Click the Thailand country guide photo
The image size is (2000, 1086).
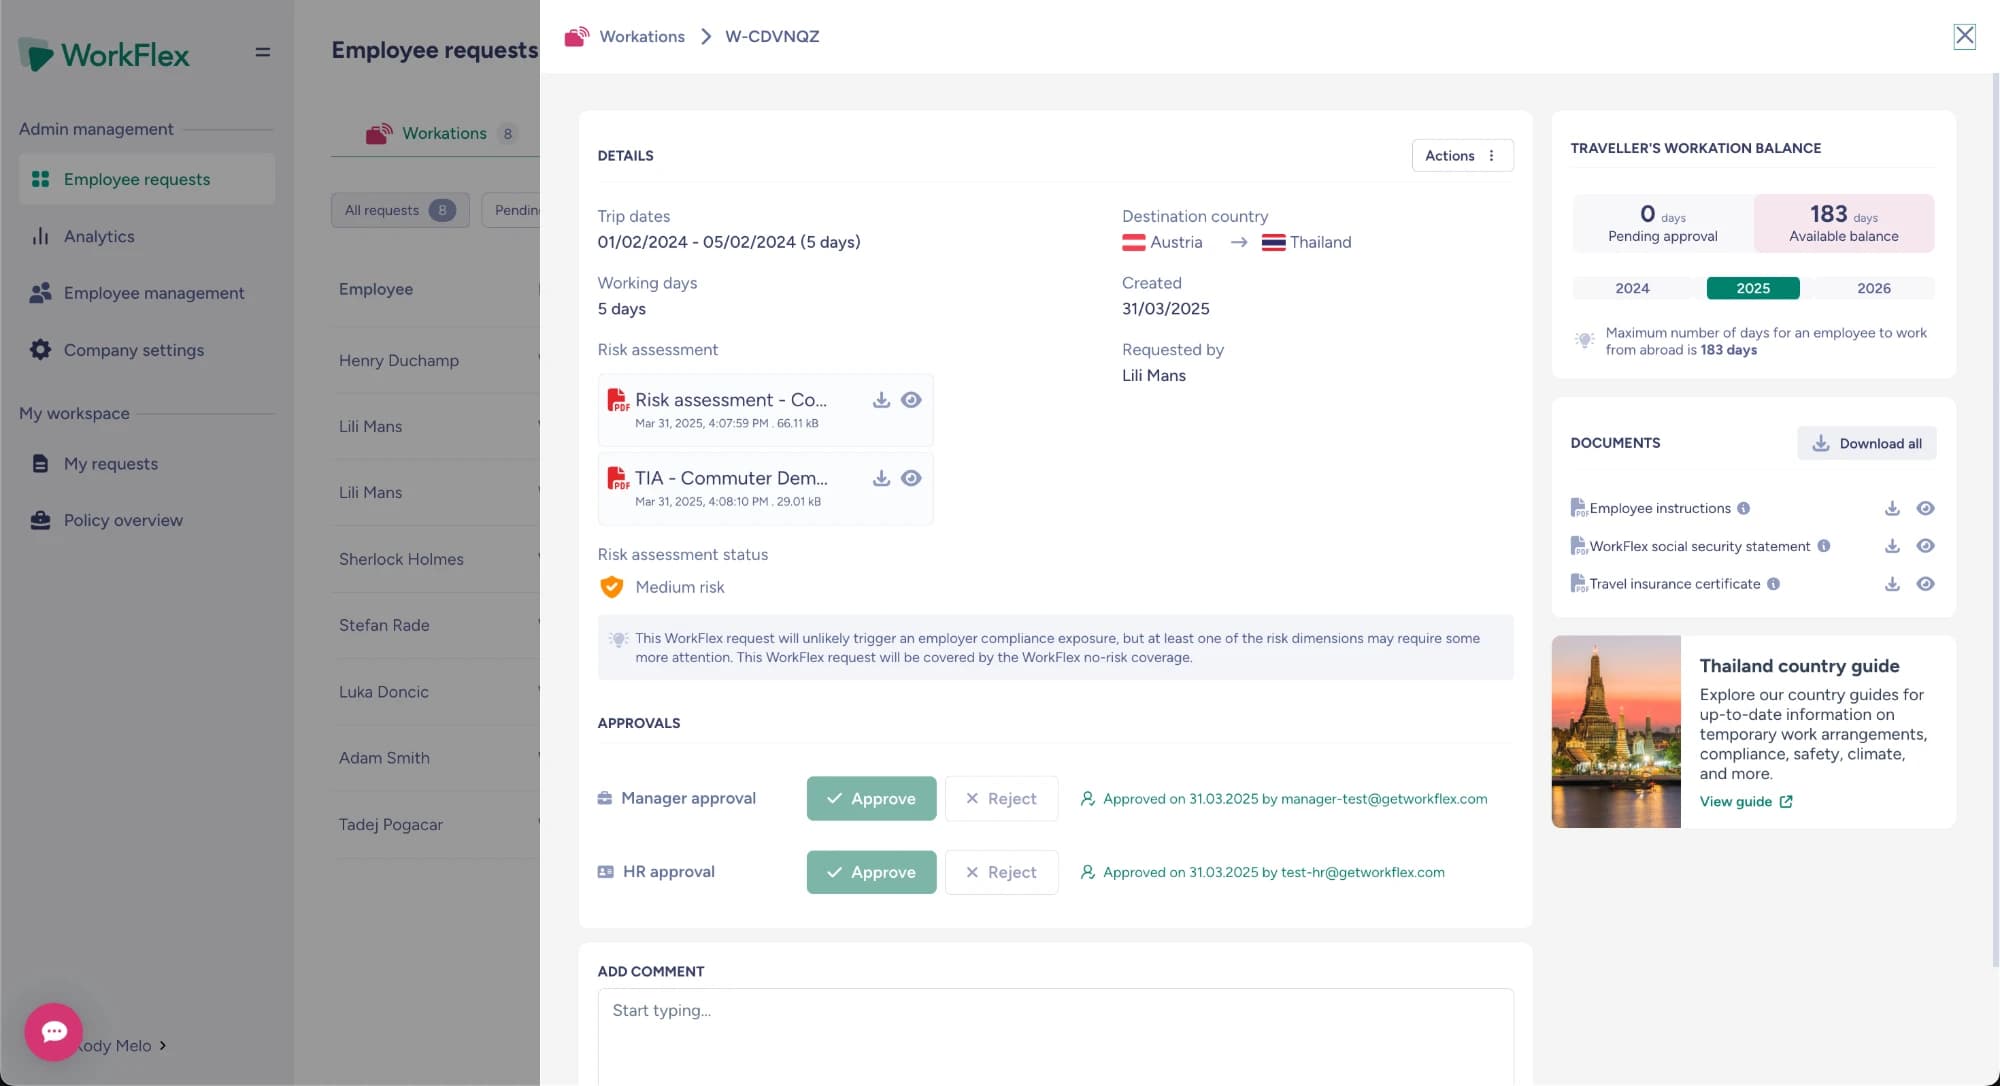tap(1616, 732)
